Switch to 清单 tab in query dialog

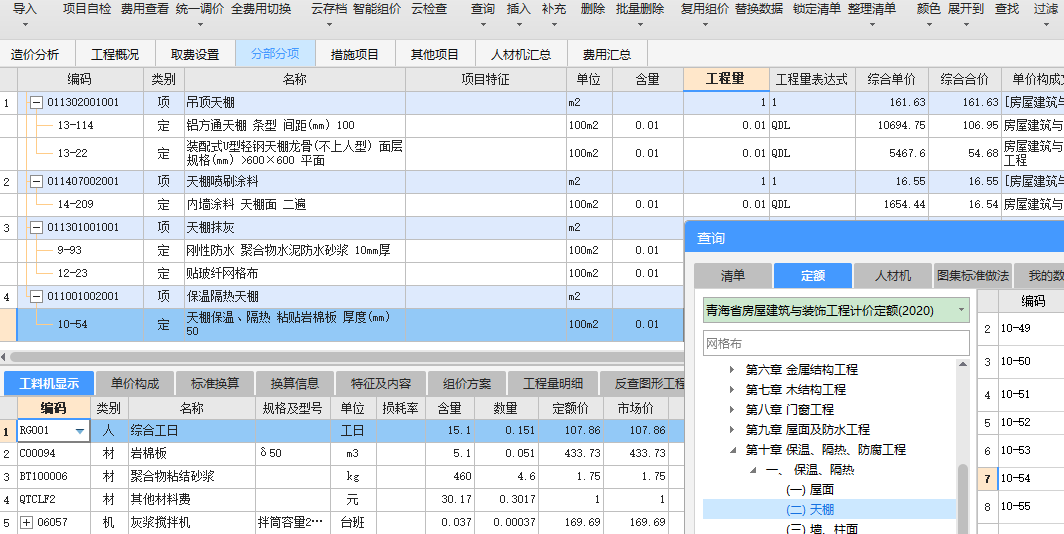pos(733,275)
